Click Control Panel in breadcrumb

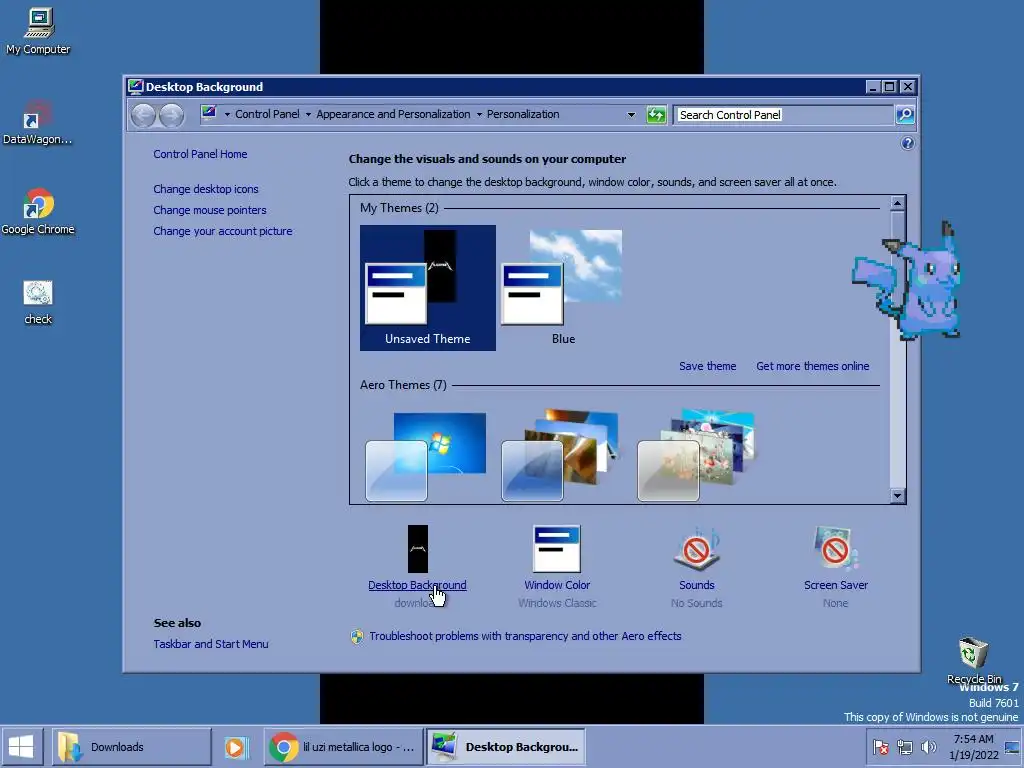tap(267, 114)
